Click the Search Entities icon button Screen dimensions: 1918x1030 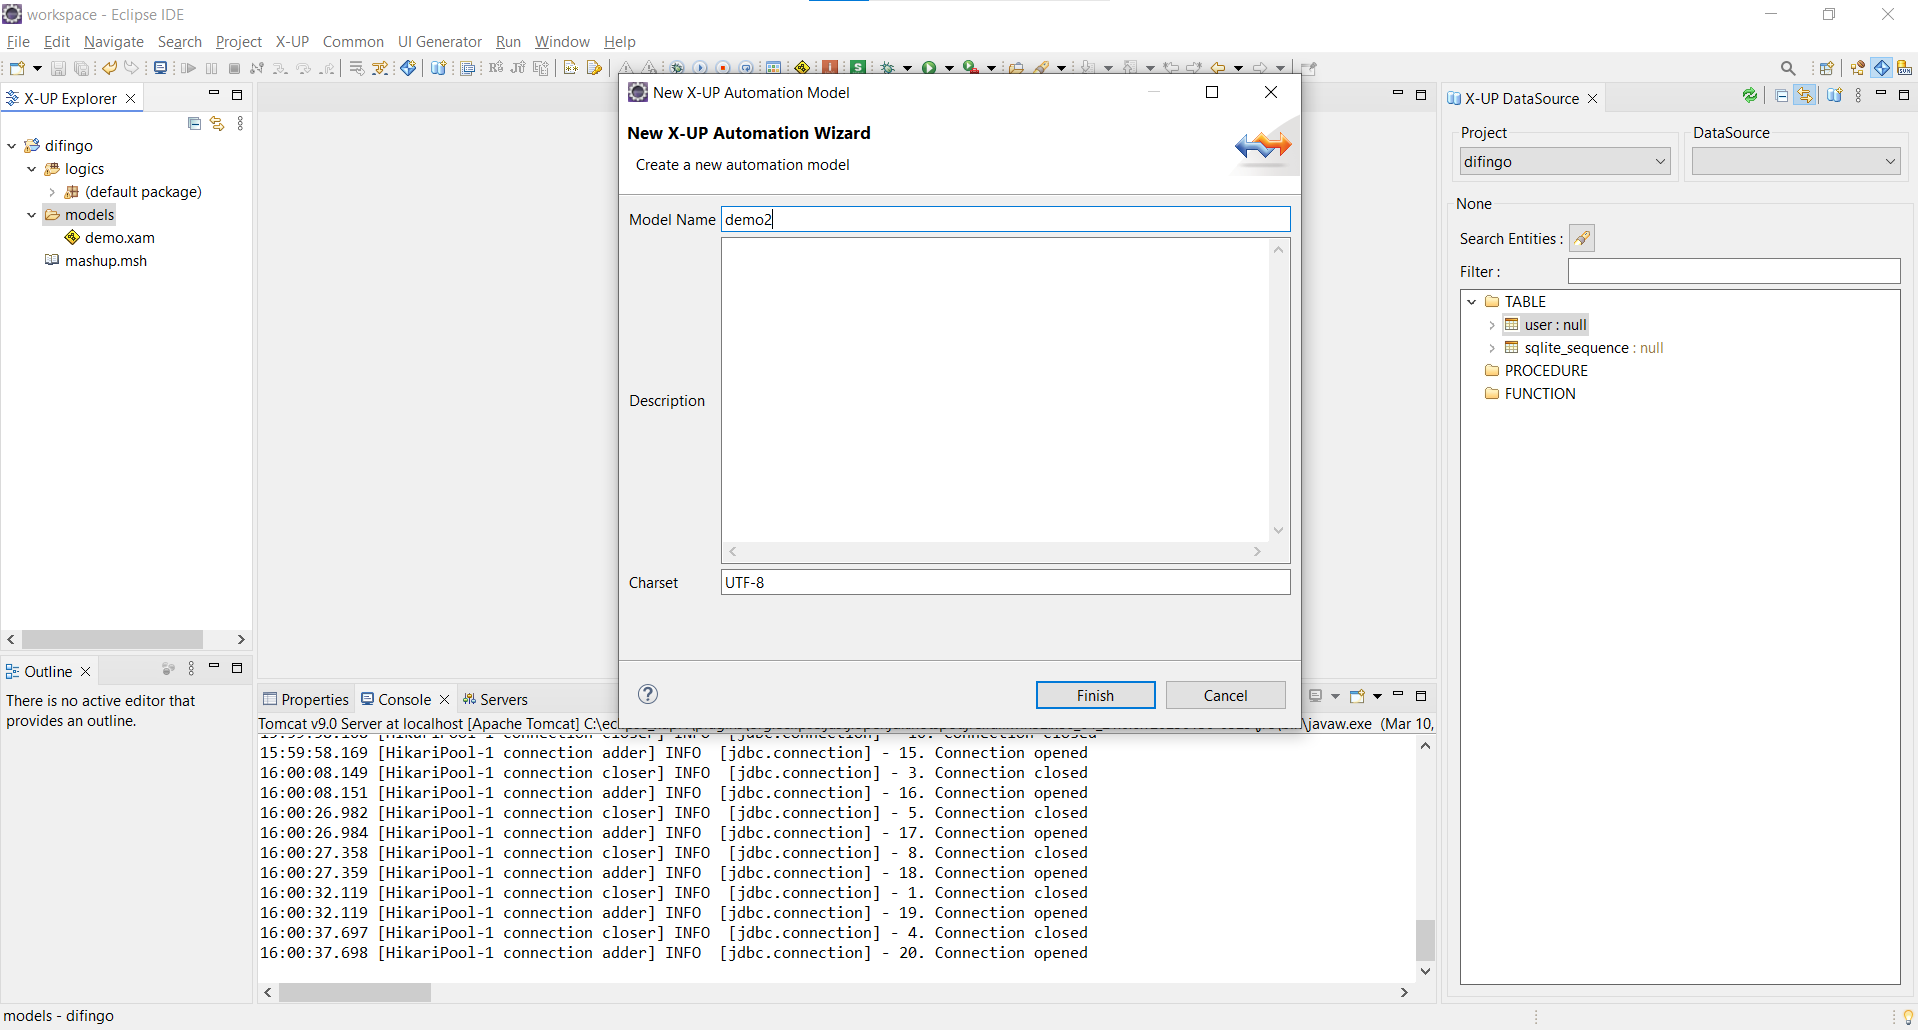tap(1581, 238)
